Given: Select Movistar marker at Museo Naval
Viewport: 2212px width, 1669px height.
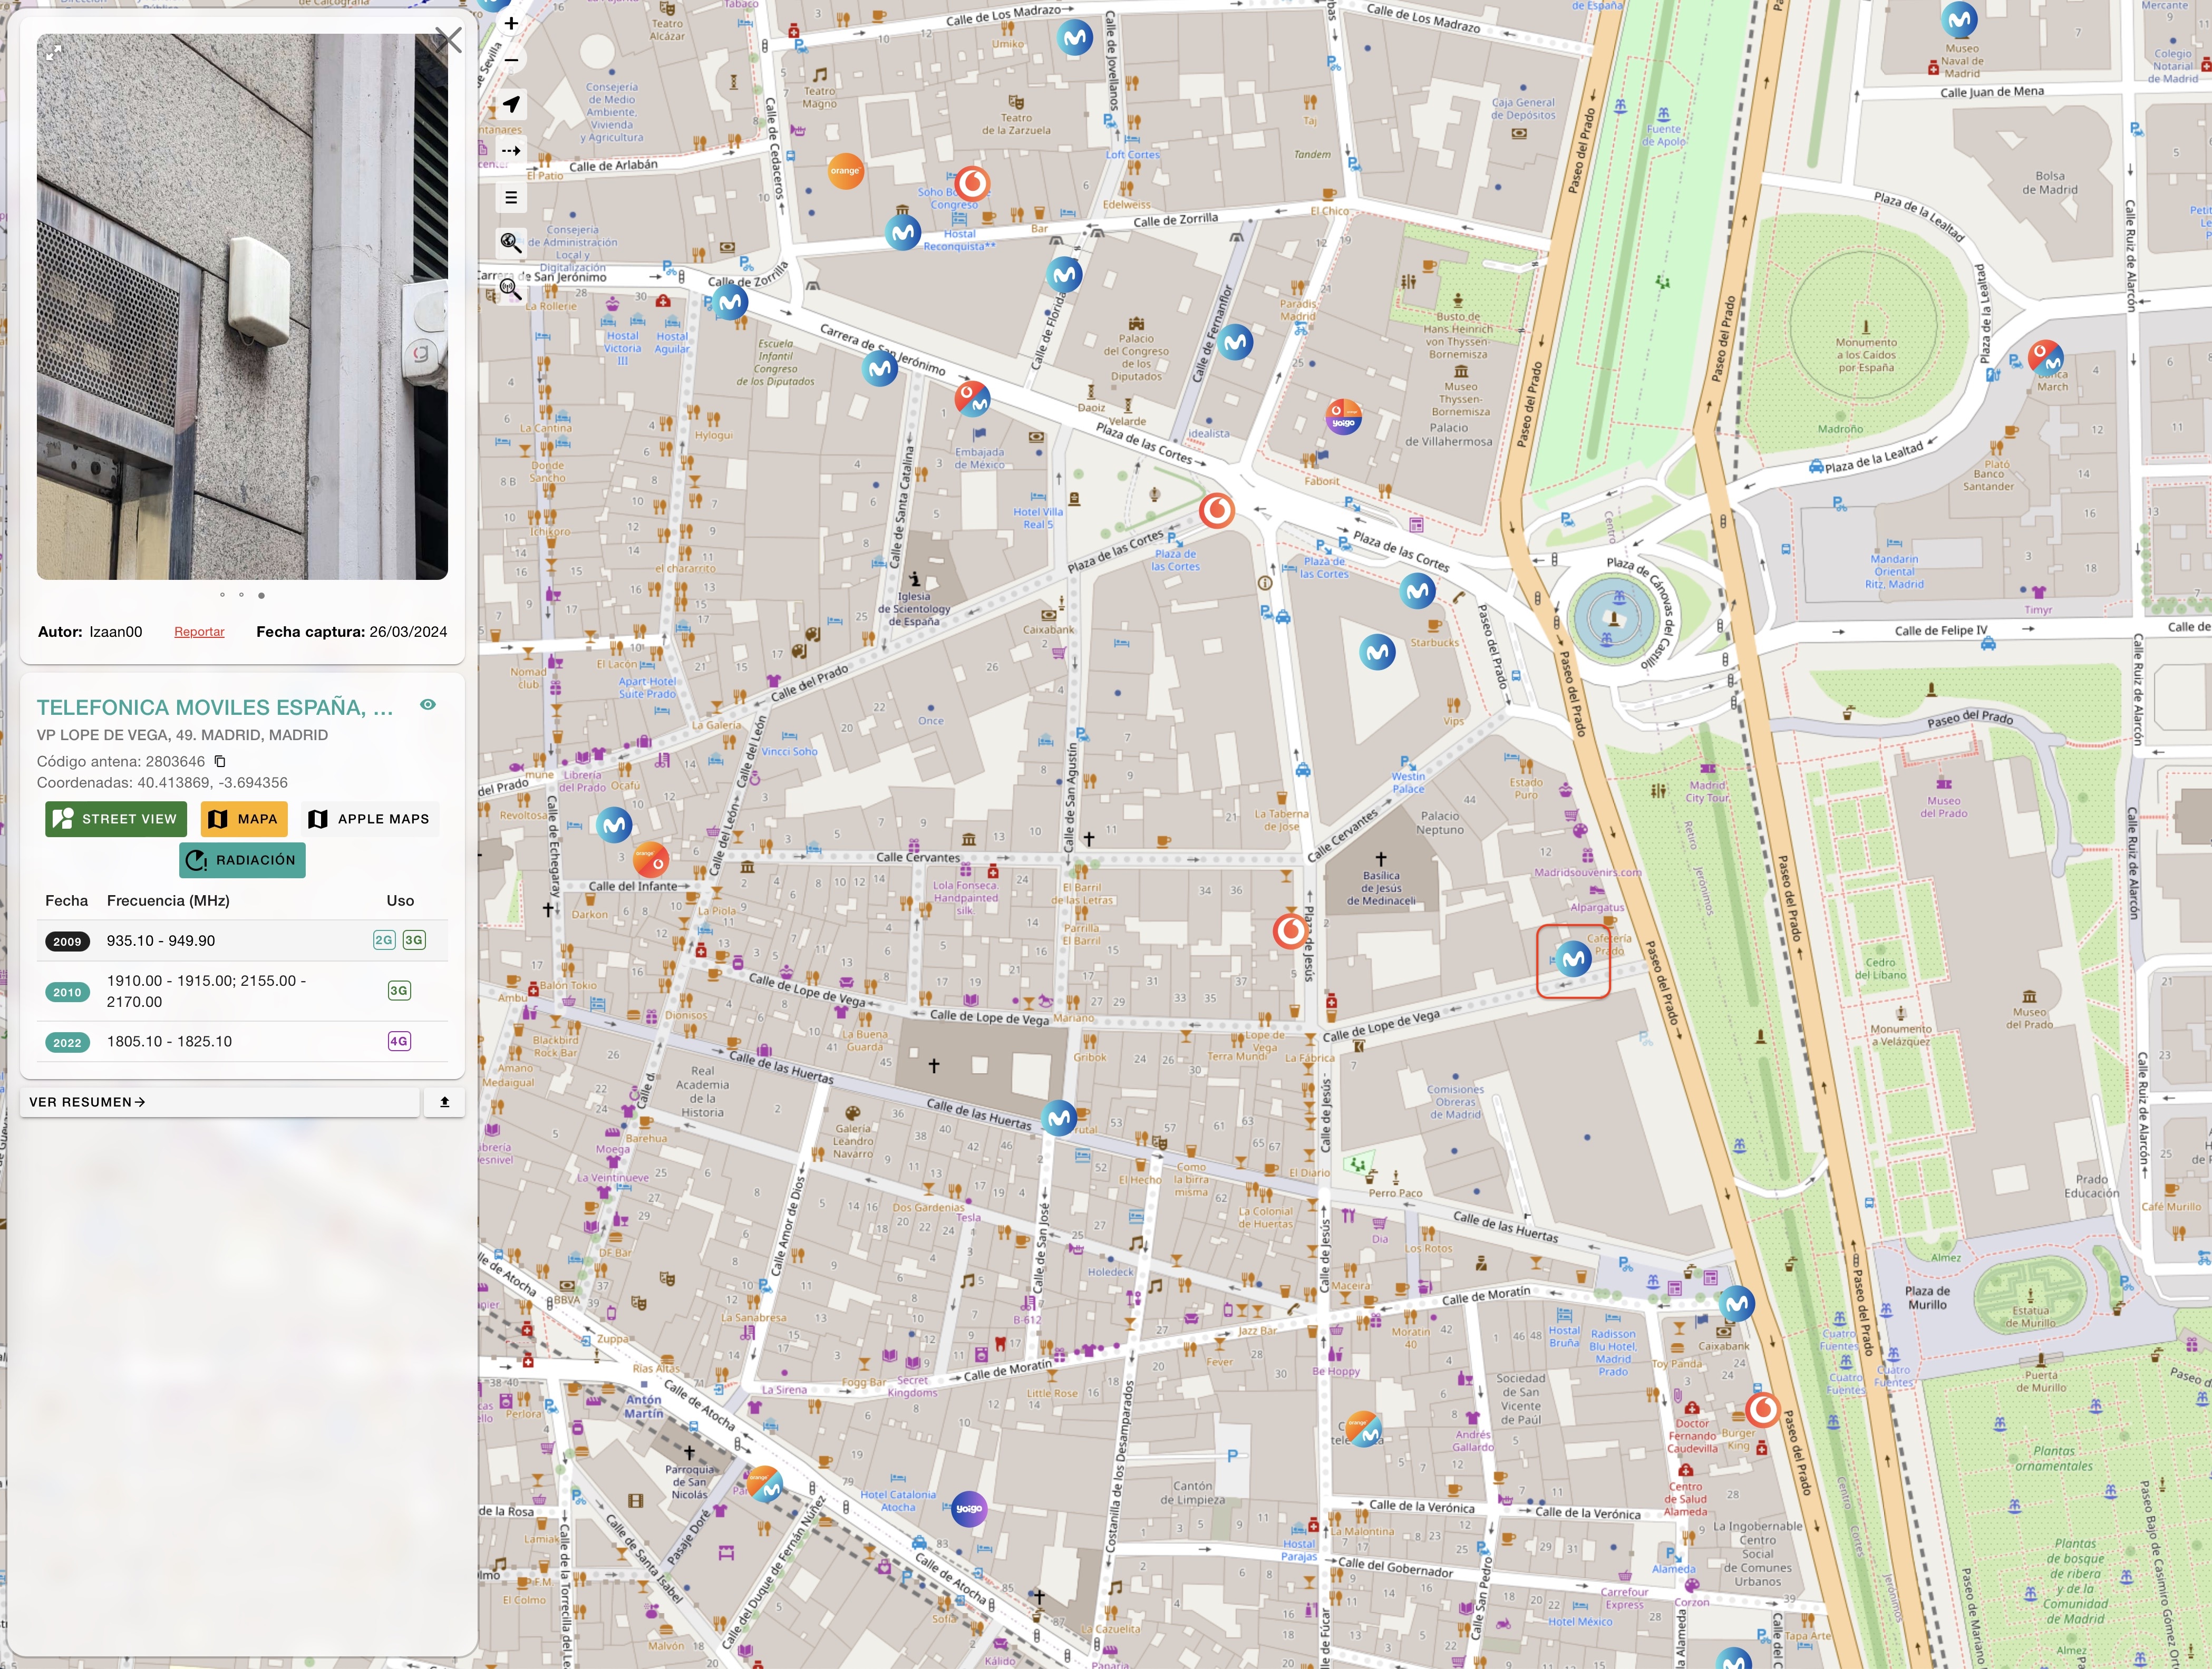Looking at the screenshot, I should (x=1960, y=19).
